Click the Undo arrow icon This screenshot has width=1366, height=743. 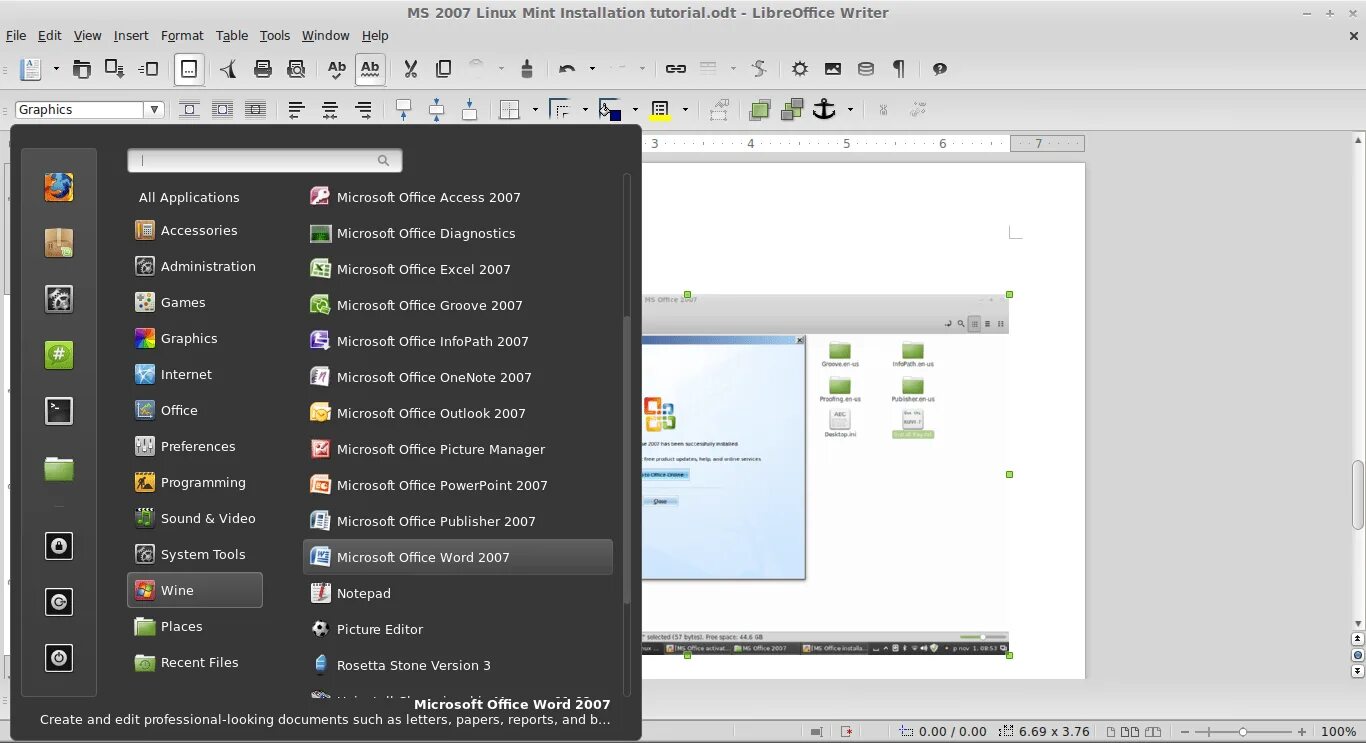click(567, 69)
